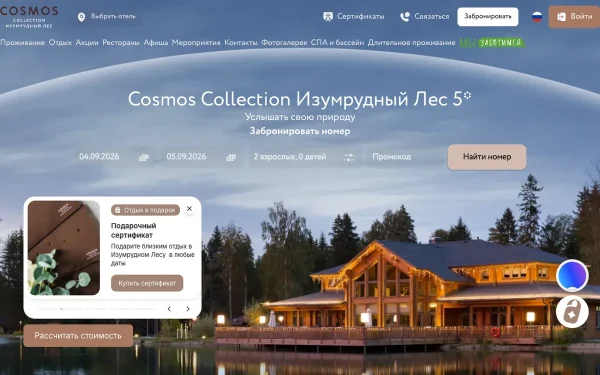The image size is (600, 375).
Task: Open the Контакты menu item
Action: [x=241, y=42]
